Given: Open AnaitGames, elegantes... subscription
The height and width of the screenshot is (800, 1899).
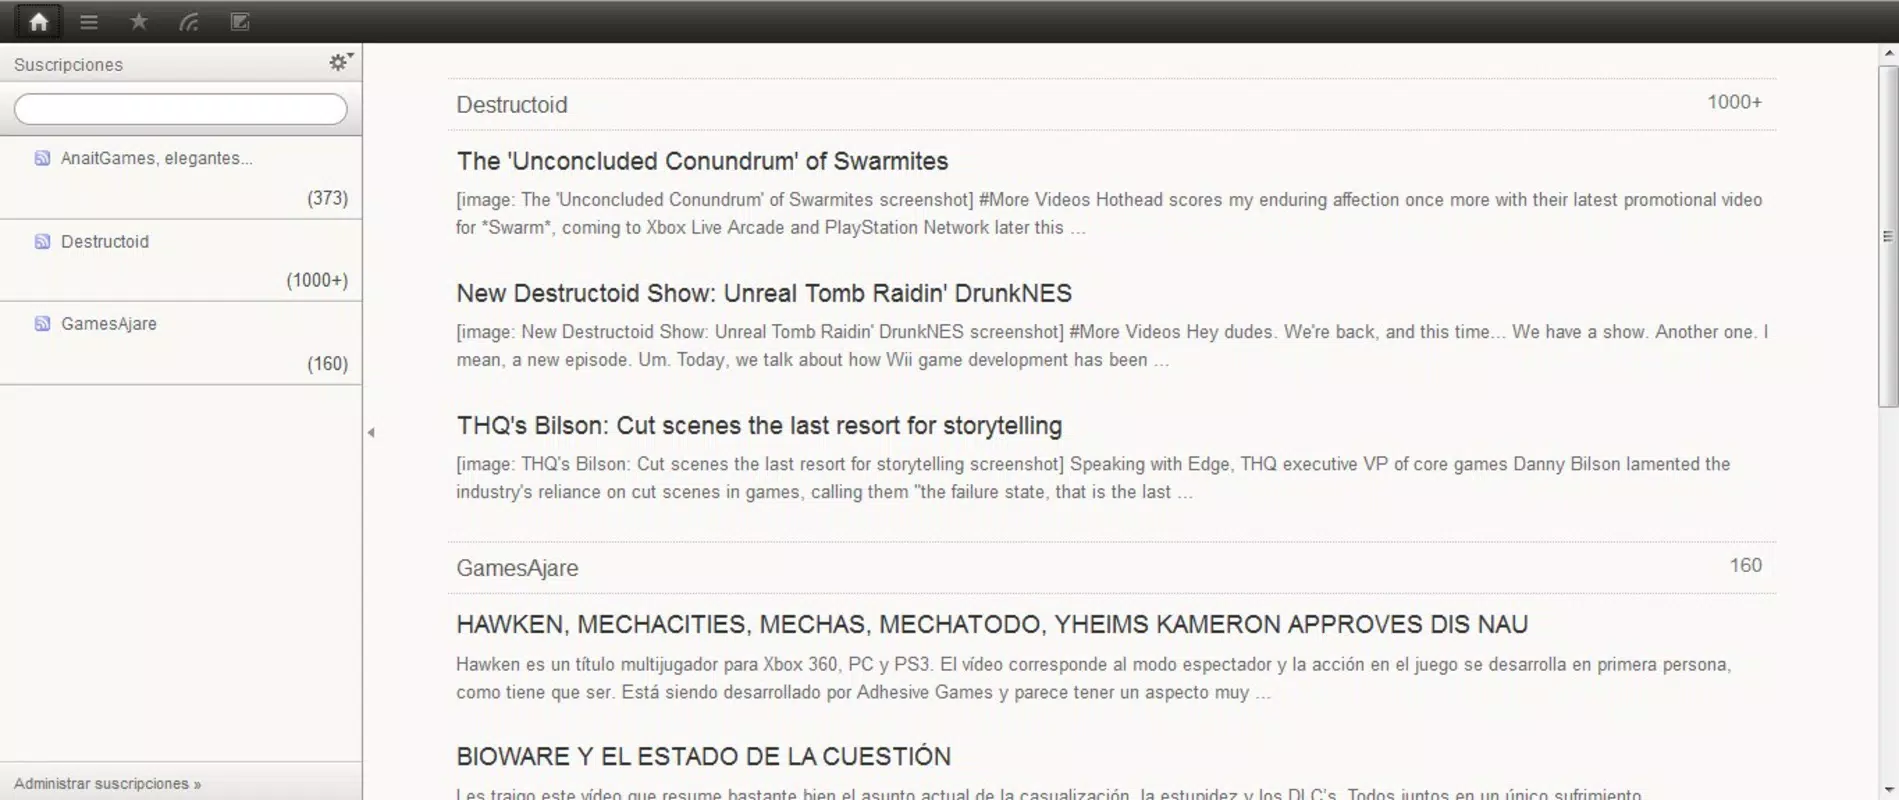Looking at the screenshot, I should point(156,158).
